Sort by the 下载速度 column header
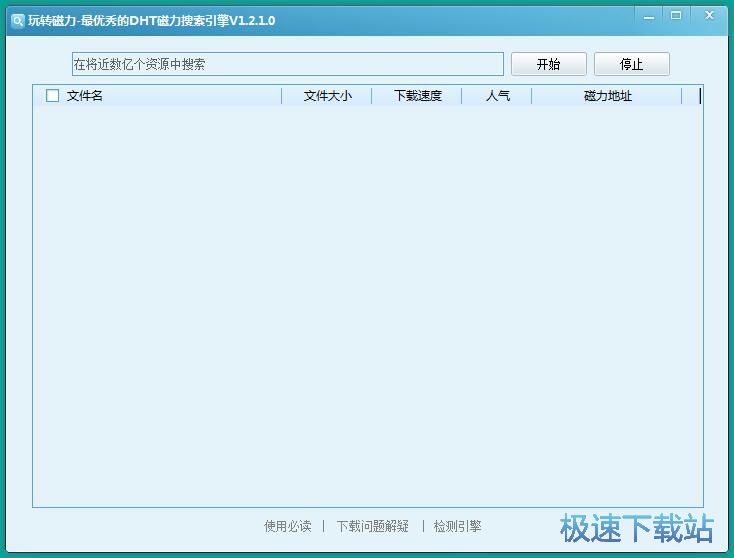The width and height of the screenshot is (734, 558). click(418, 96)
